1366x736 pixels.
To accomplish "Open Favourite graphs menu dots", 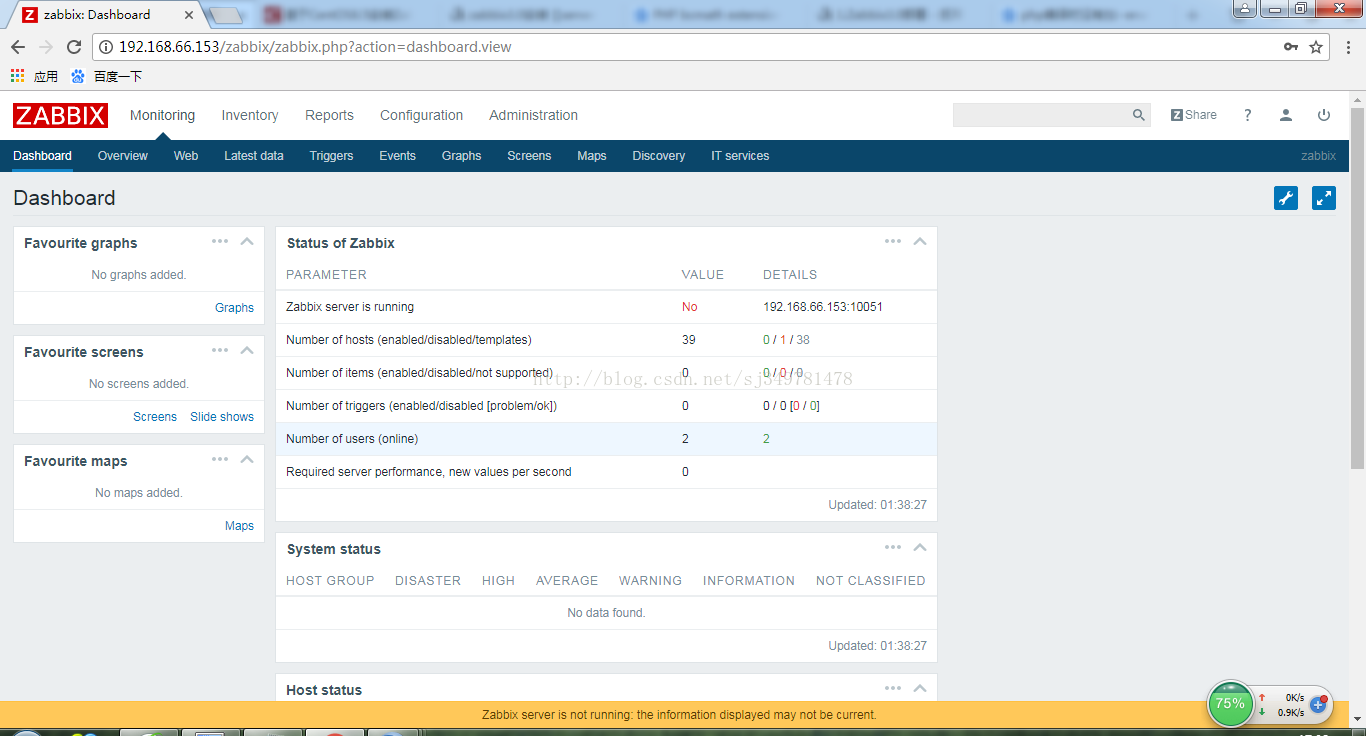I will pos(220,241).
